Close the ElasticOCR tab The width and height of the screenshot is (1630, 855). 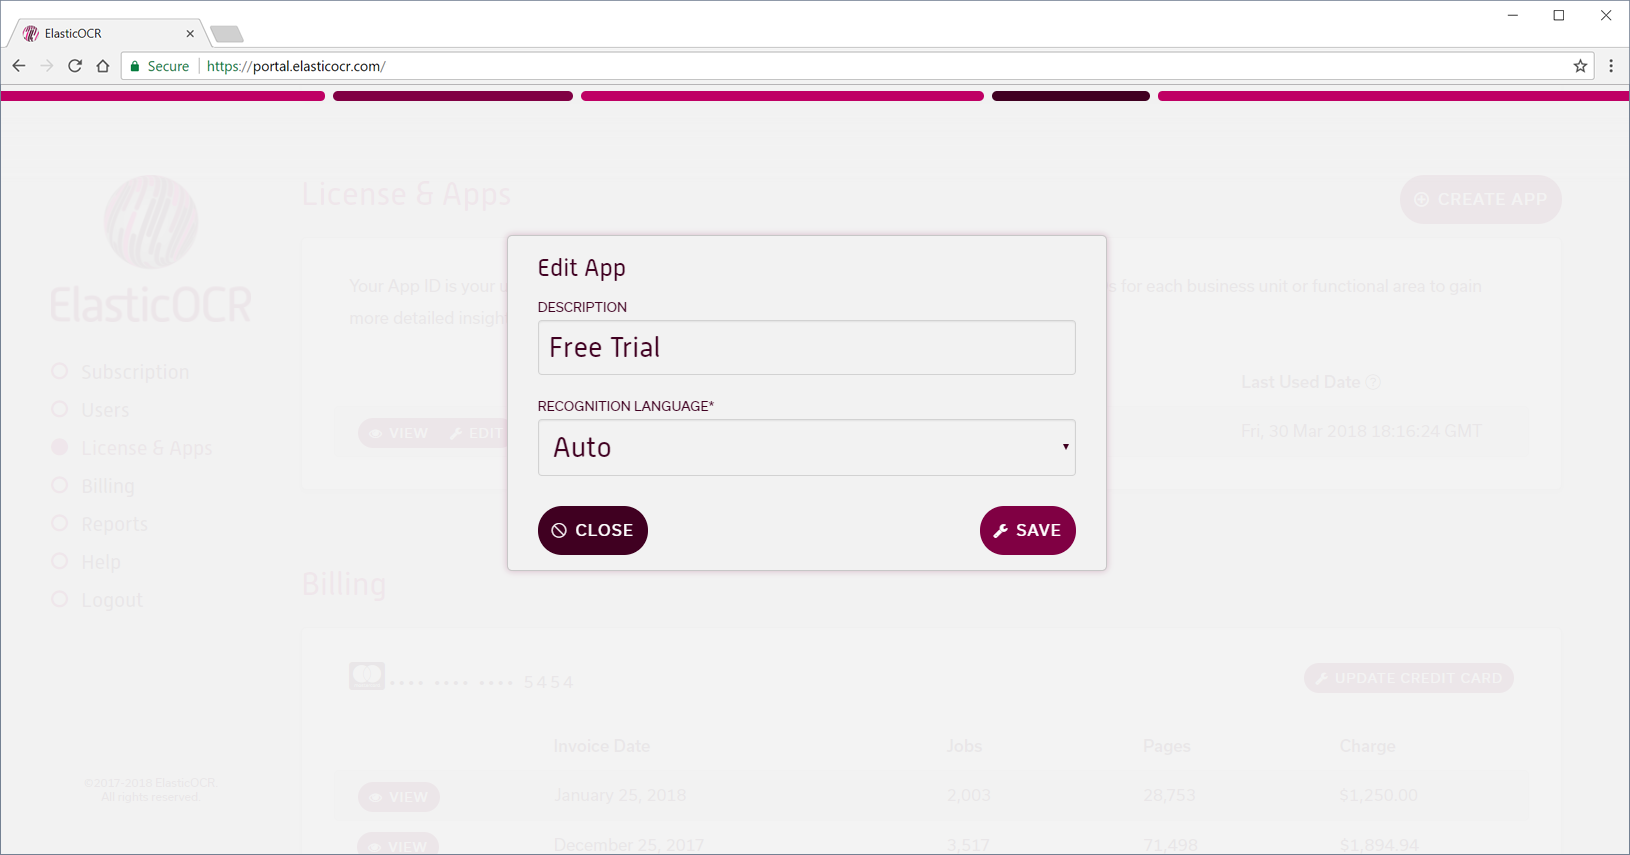click(190, 33)
